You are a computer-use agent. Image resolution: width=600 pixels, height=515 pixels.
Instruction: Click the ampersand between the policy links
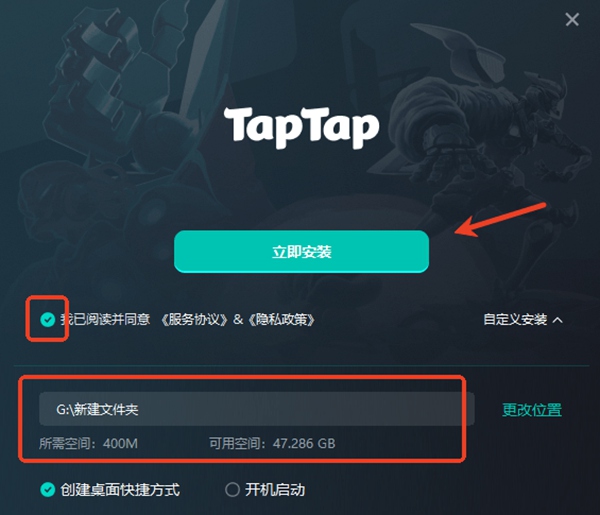tap(238, 319)
